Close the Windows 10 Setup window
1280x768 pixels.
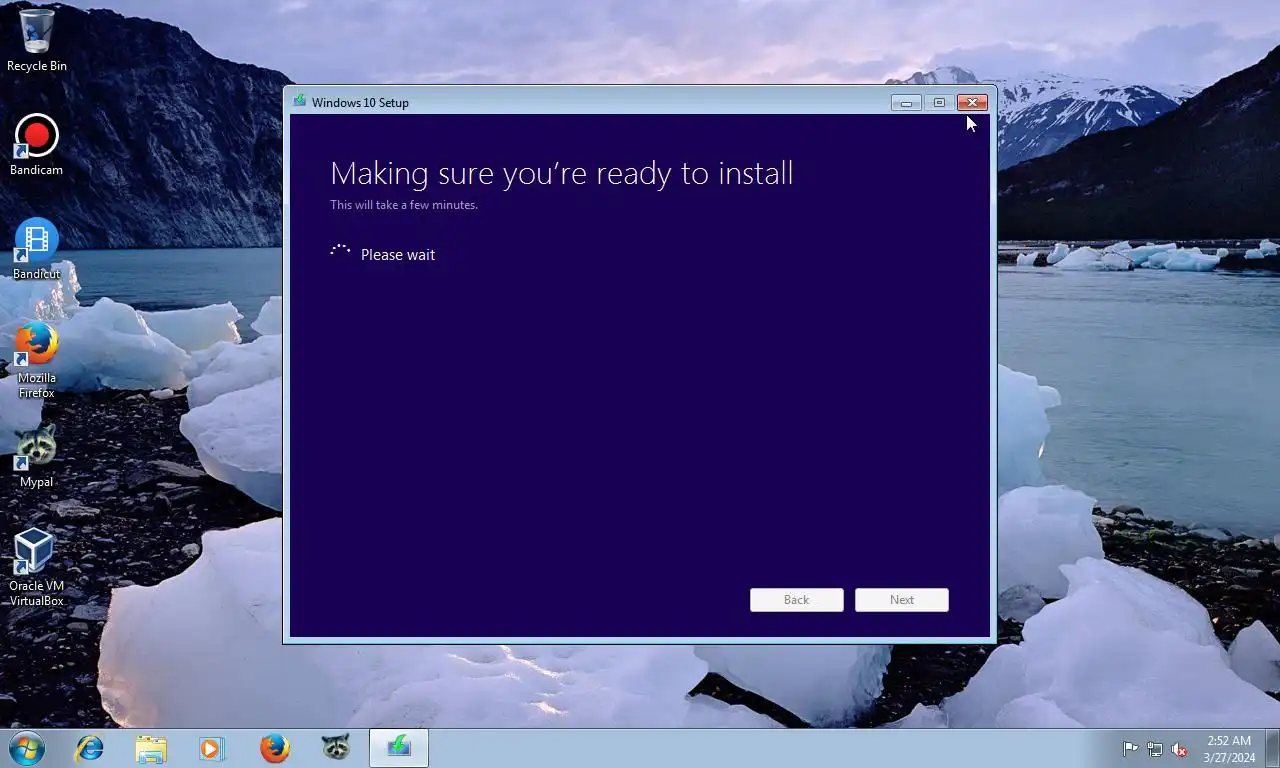coord(973,102)
